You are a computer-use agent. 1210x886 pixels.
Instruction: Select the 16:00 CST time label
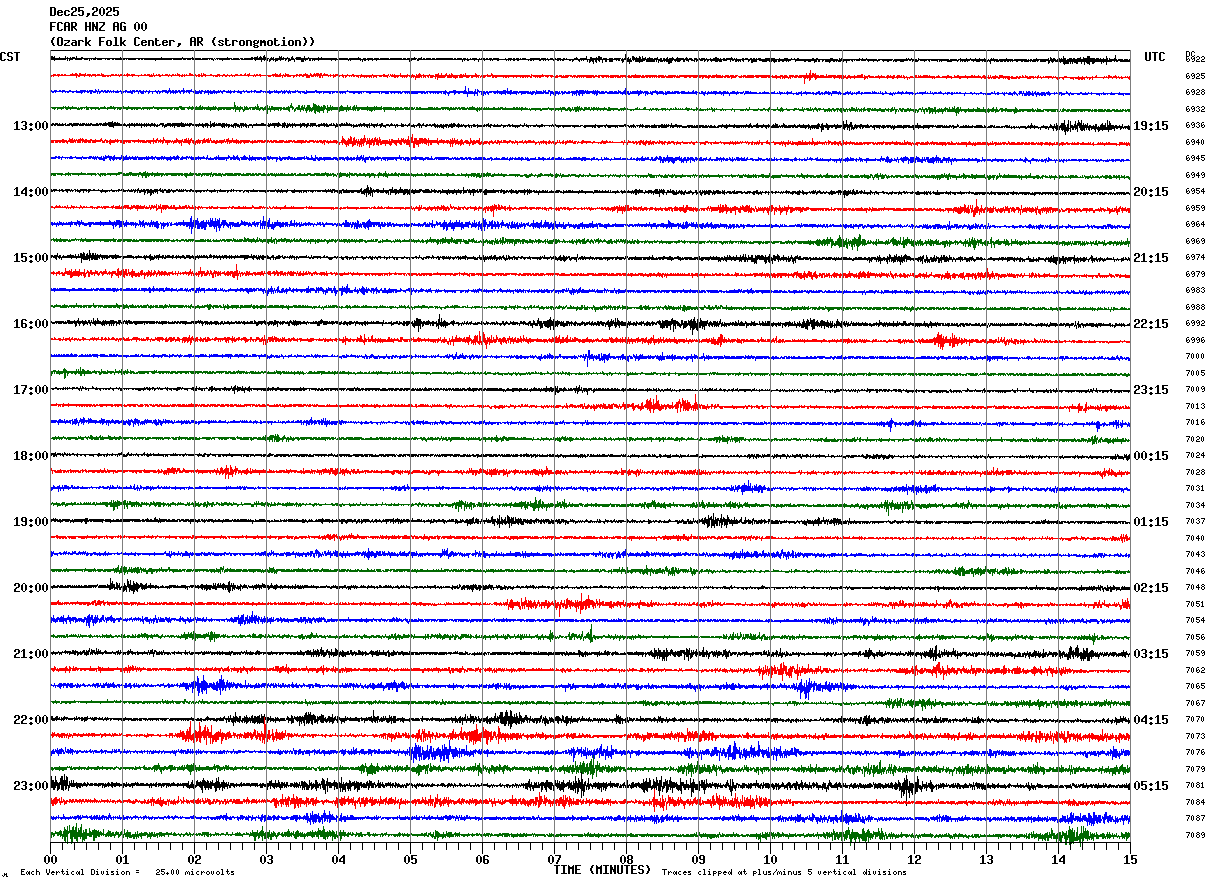(x=31, y=324)
